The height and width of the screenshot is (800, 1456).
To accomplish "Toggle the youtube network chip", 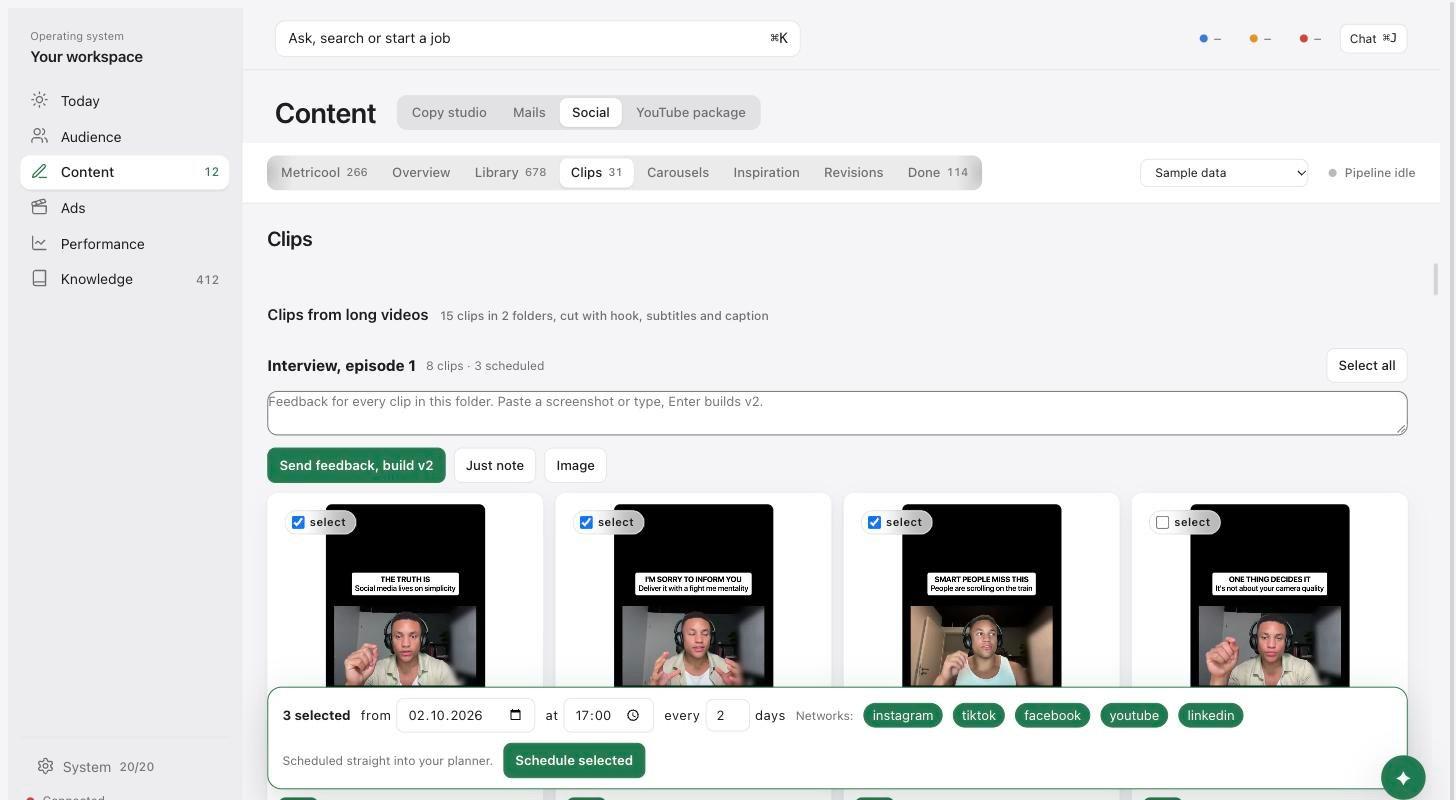I will 1134,715.
